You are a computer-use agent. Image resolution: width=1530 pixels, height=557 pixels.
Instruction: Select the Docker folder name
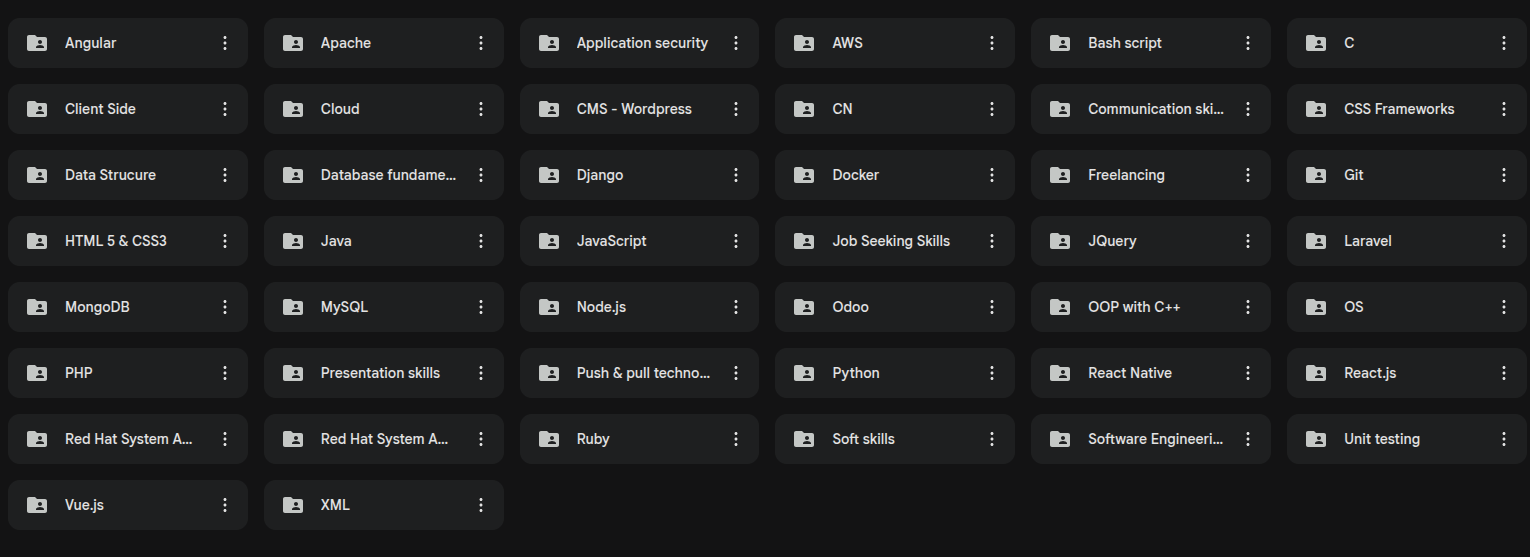[856, 175]
